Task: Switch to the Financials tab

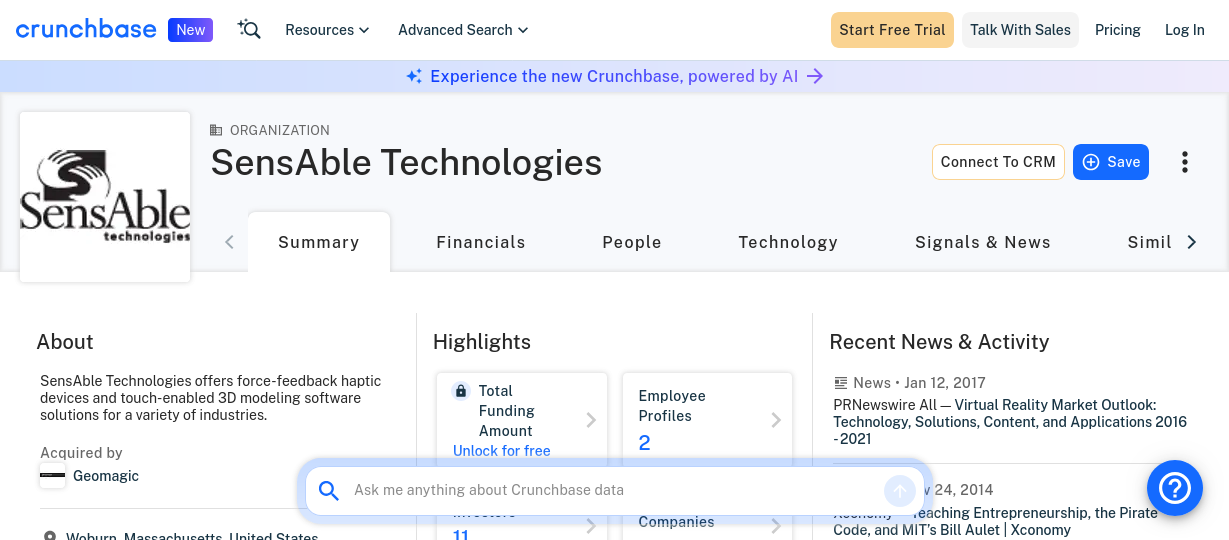Action: pos(481,242)
